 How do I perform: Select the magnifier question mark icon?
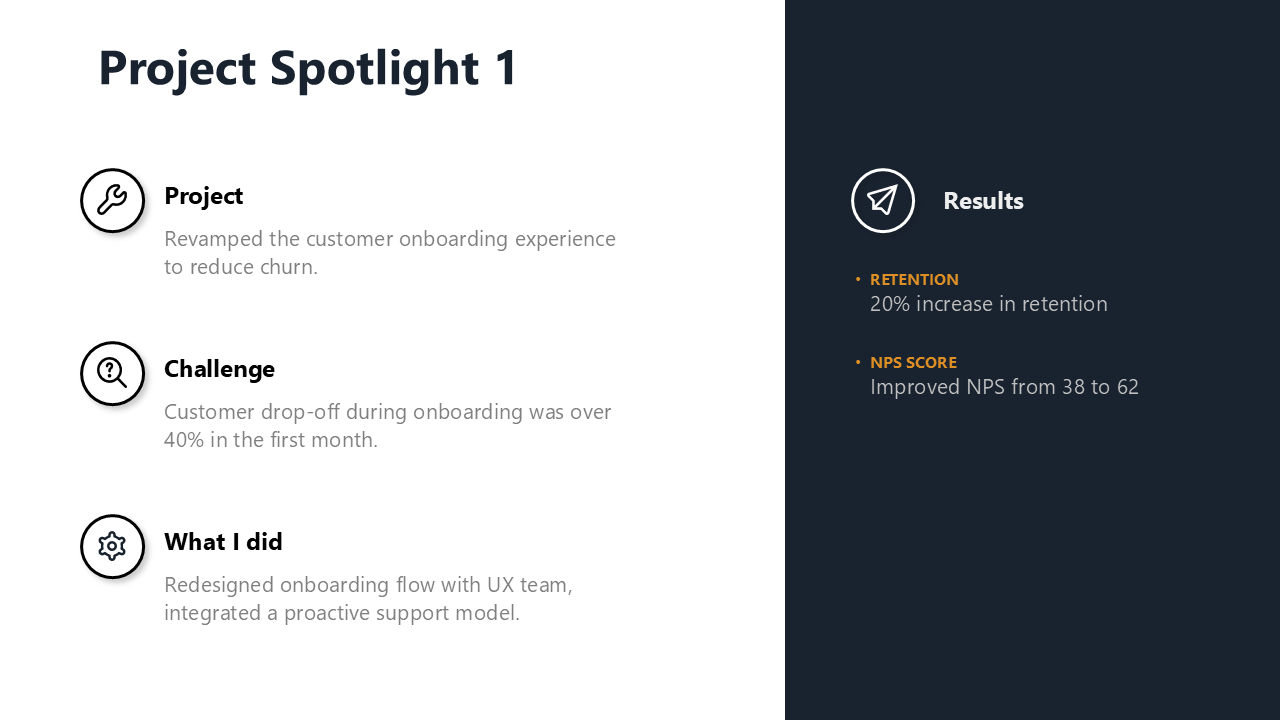tap(112, 373)
